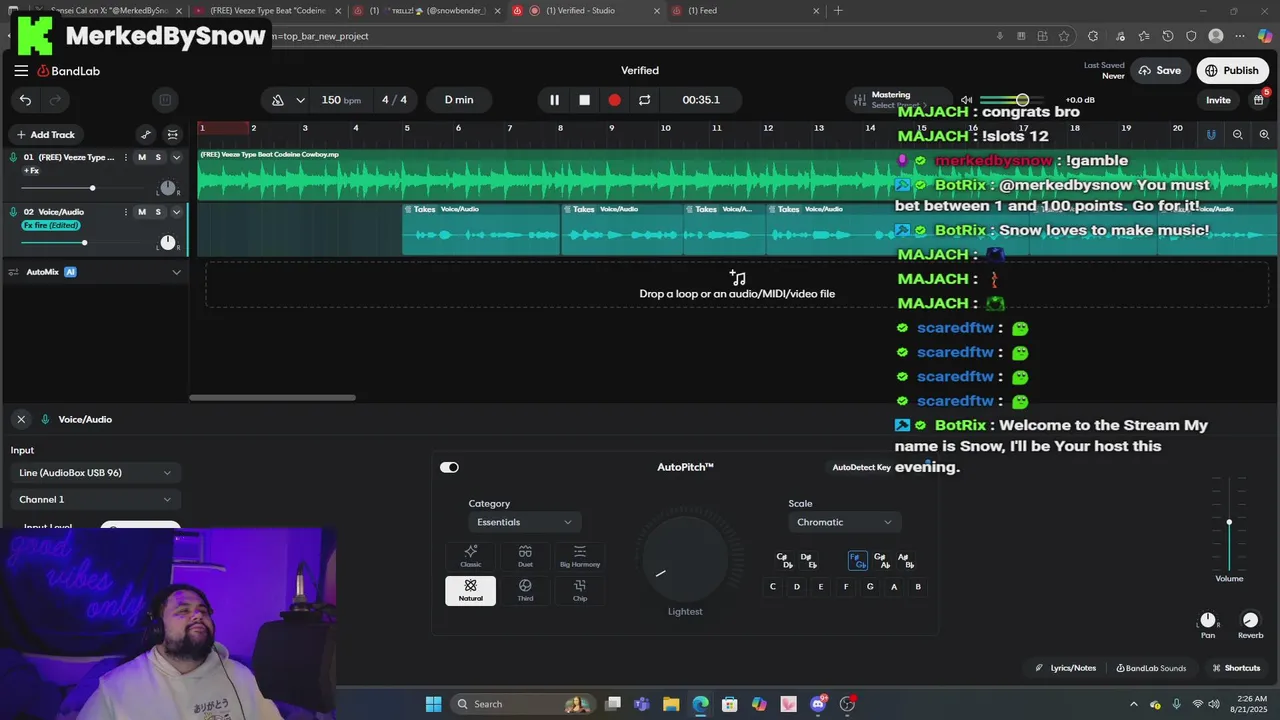Open track 01 three-dot menu
This screenshot has width=1280, height=720.
tap(126, 157)
